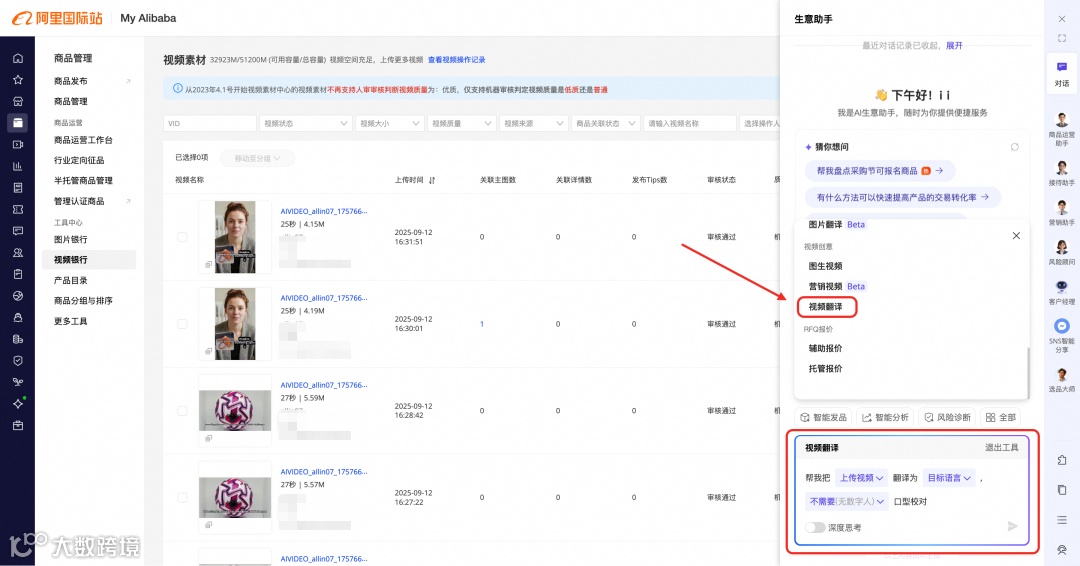Open the shop storefront icon in sidebar
This screenshot has height=566, width=1080.
pos(18,101)
